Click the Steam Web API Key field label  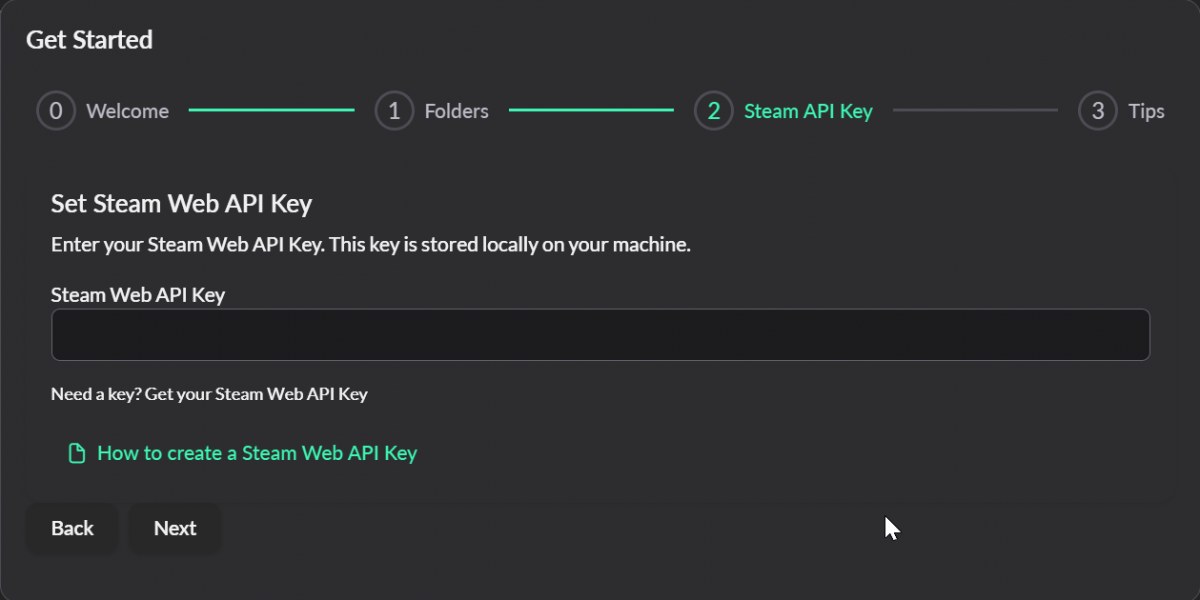[138, 295]
